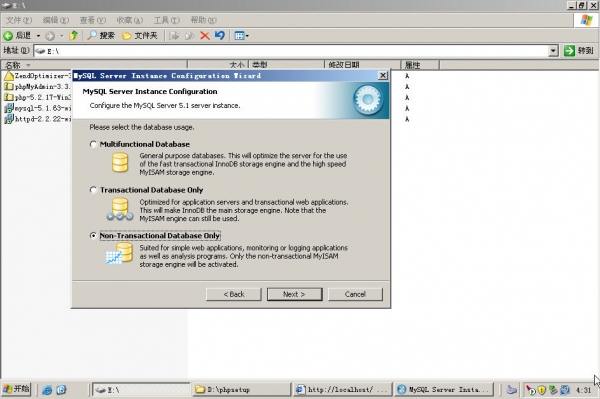Open the 工具 menu in Explorer
This screenshot has height=399, width=600.
click(x=166, y=20)
